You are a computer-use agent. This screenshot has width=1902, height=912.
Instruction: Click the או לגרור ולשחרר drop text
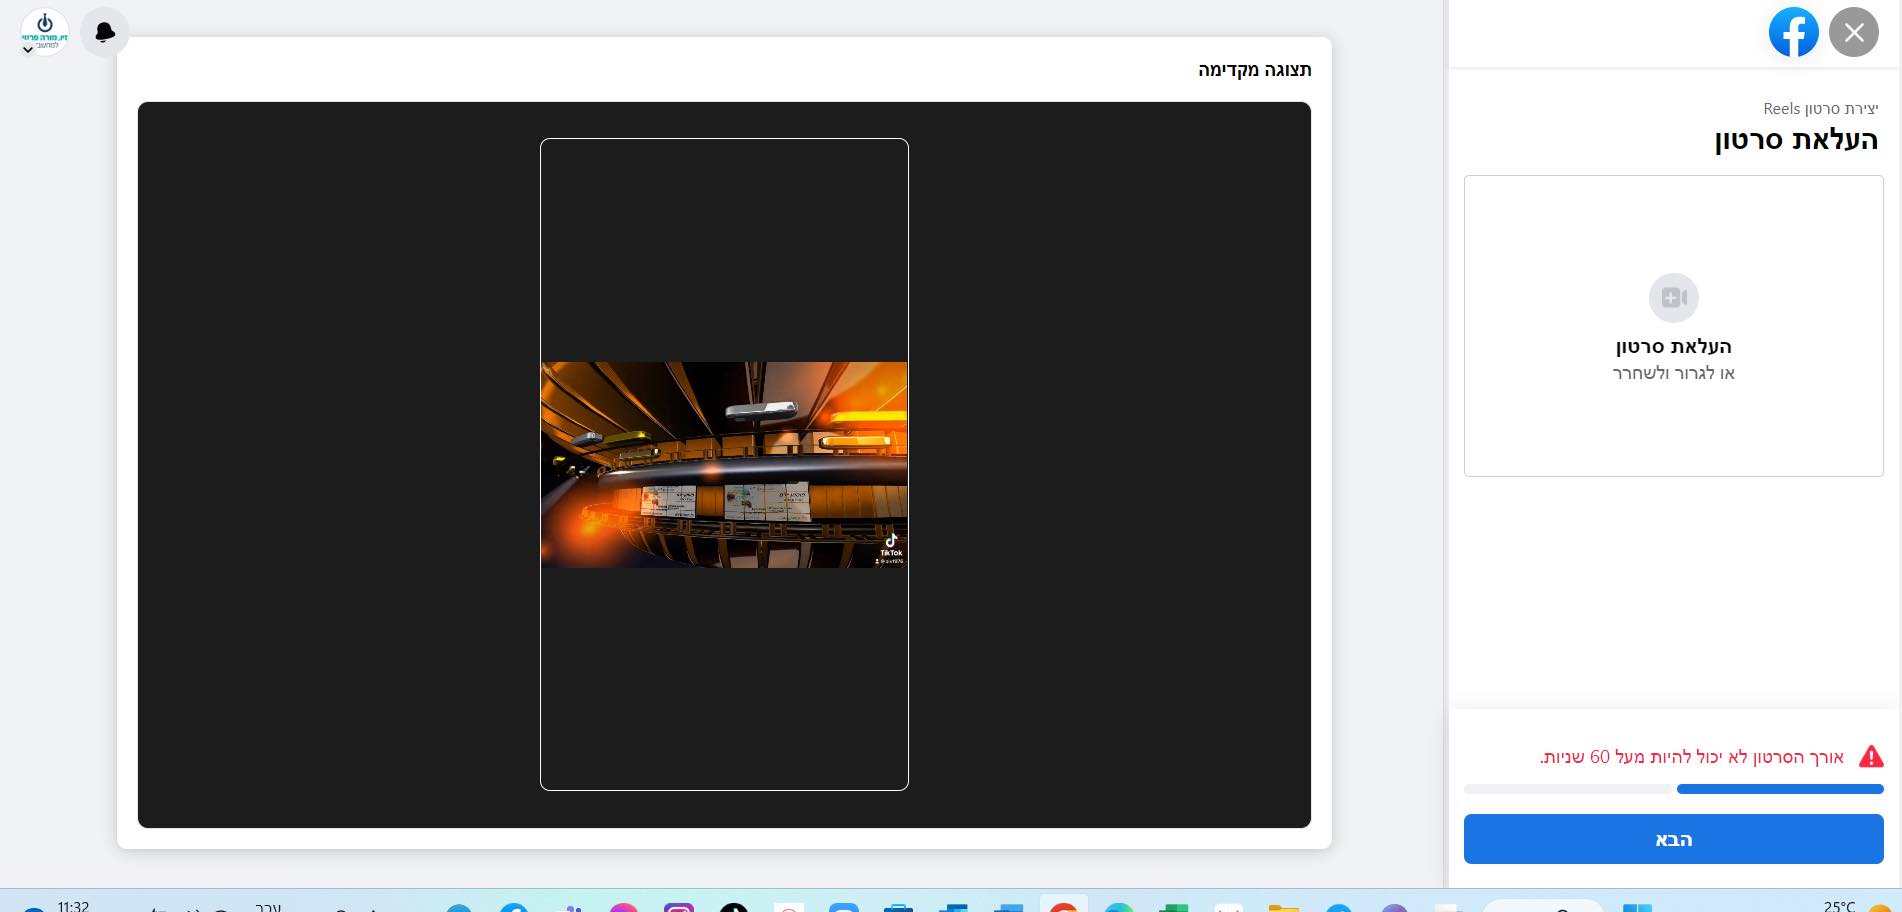click(x=1673, y=373)
